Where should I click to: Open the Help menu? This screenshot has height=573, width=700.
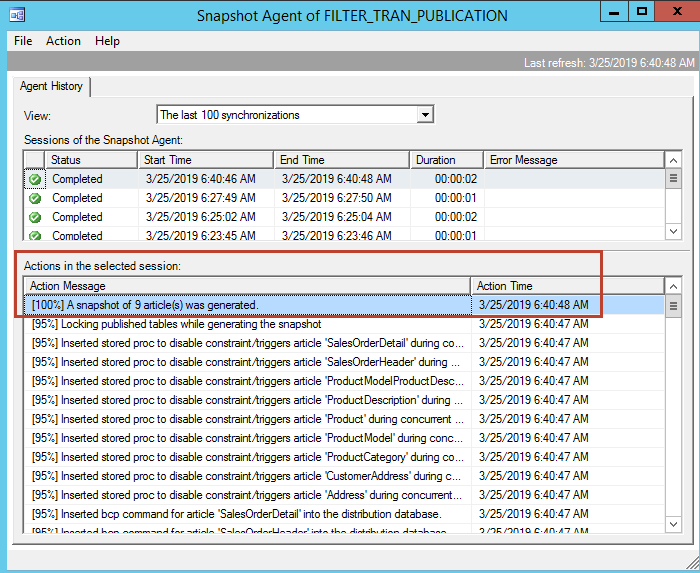(x=107, y=41)
